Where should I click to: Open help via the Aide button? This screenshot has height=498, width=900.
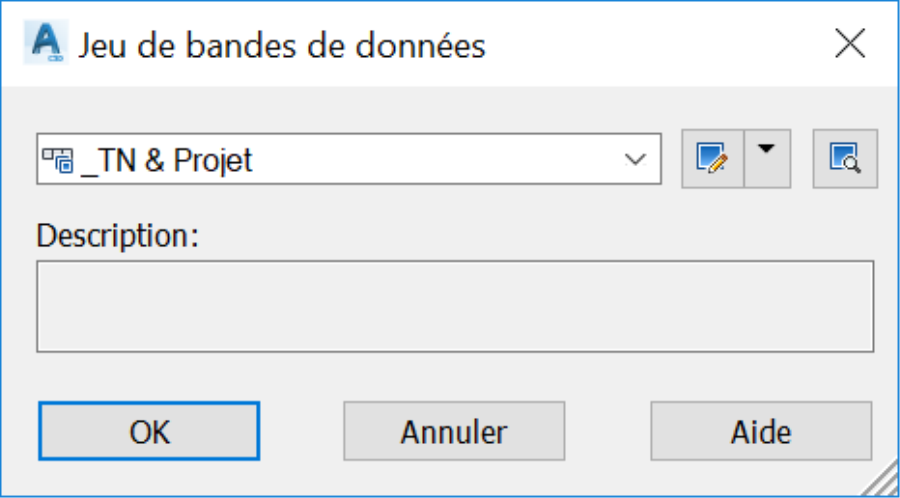pos(761,431)
